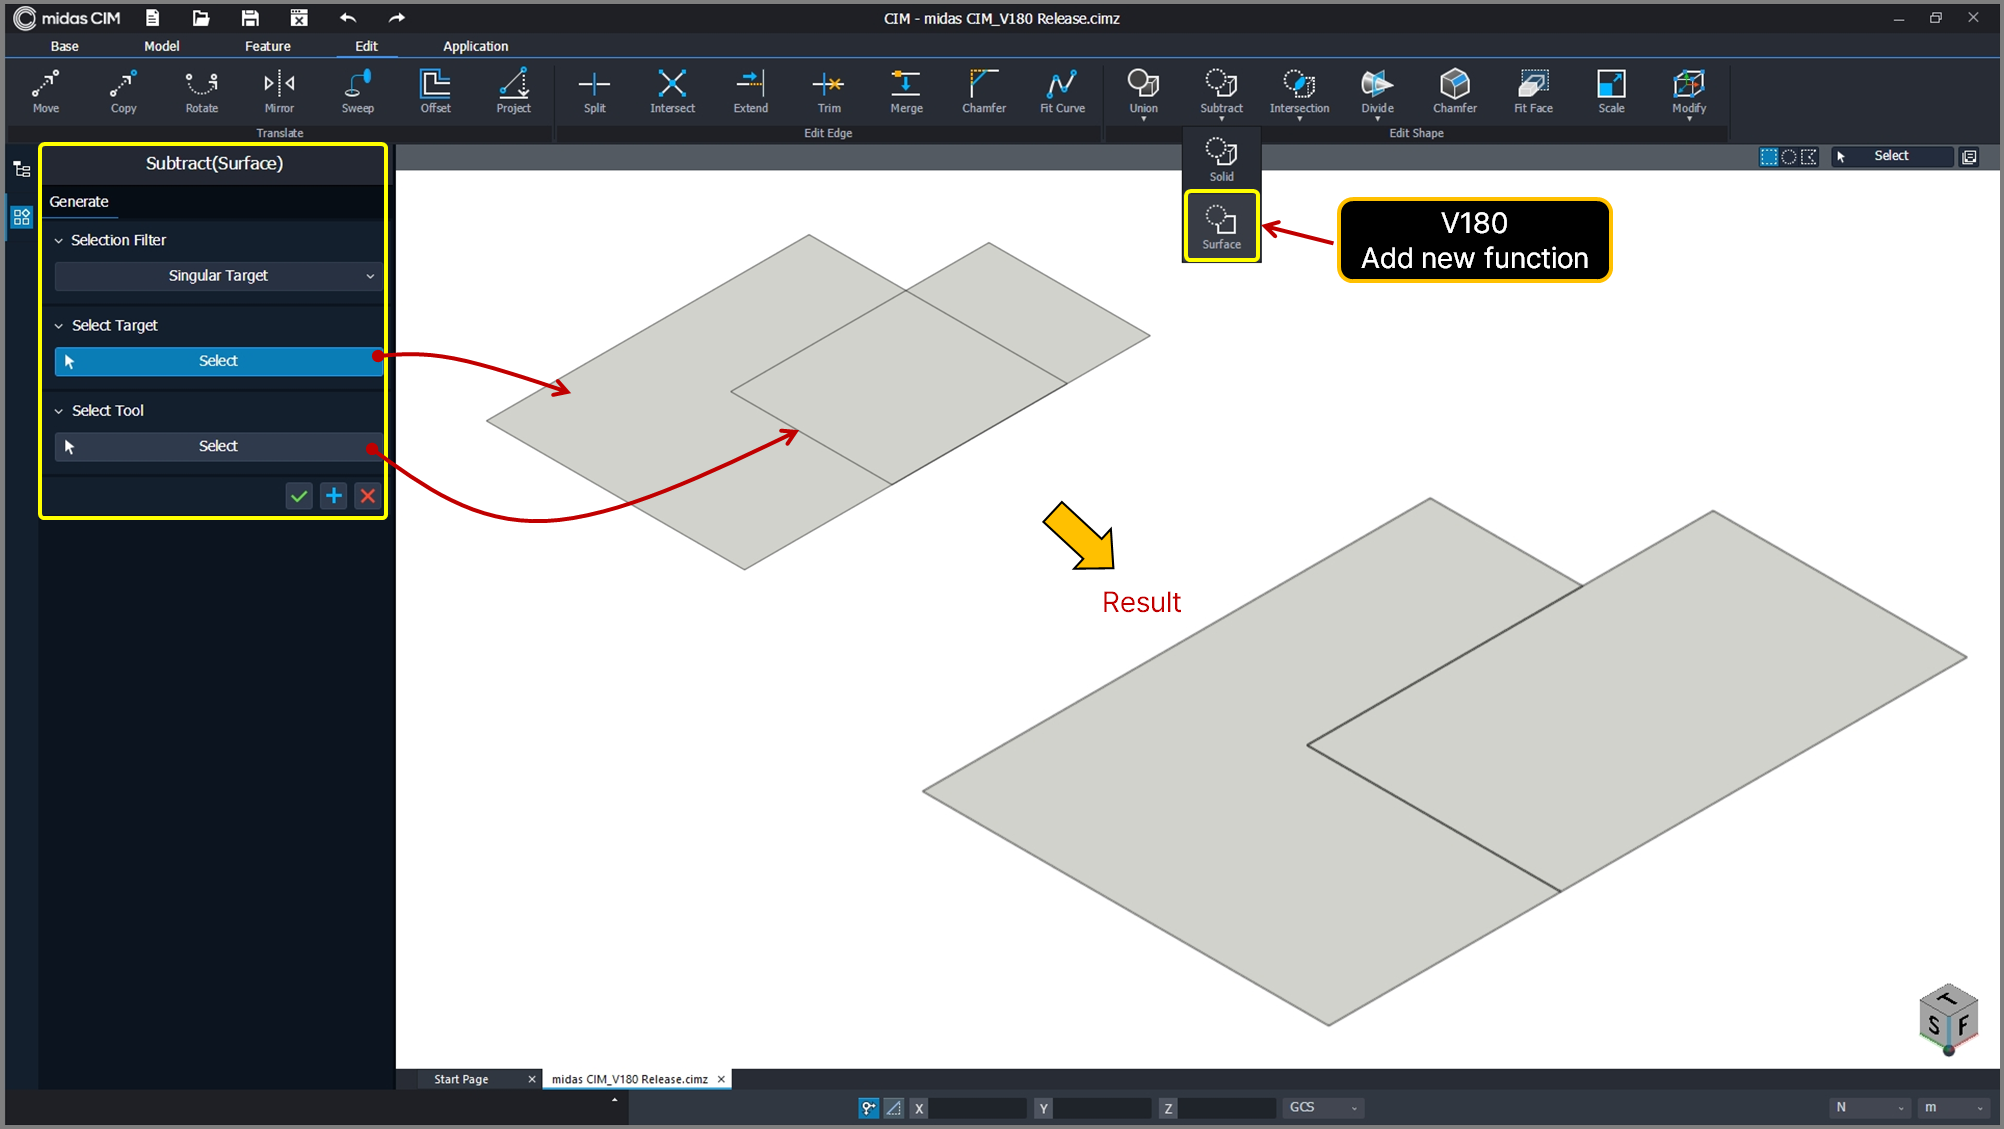This screenshot has height=1129, width=2004.
Task: Click Select button under Select Target
Action: 218,361
